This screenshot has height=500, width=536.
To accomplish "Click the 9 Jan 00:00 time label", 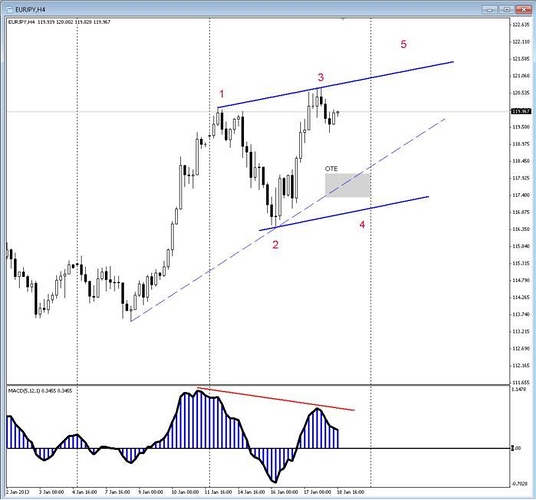I will coord(150,492).
